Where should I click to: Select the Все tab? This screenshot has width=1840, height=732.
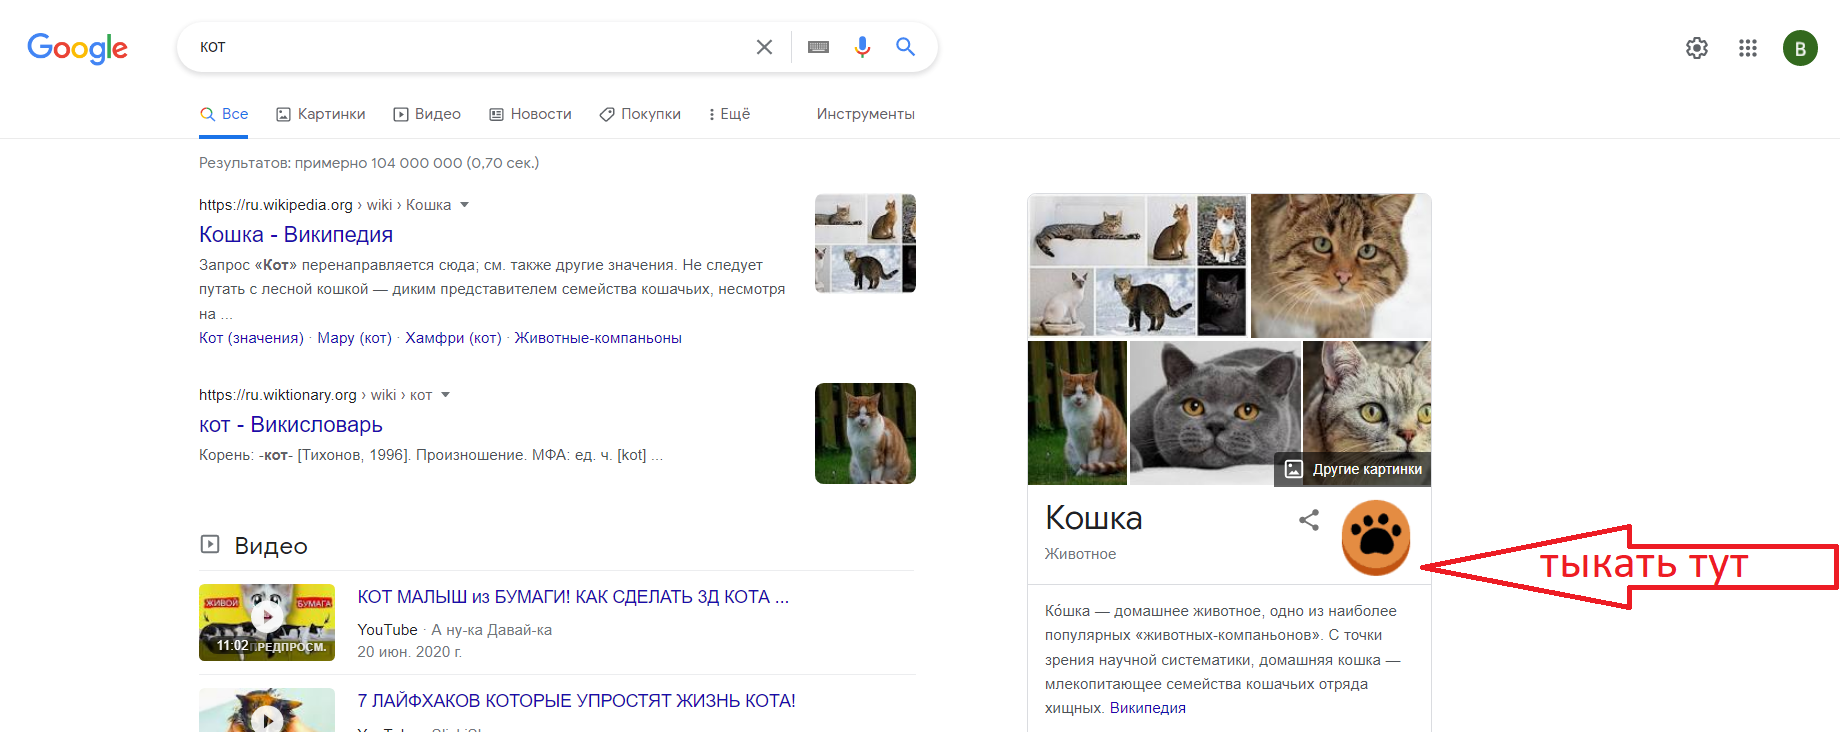click(224, 114)
